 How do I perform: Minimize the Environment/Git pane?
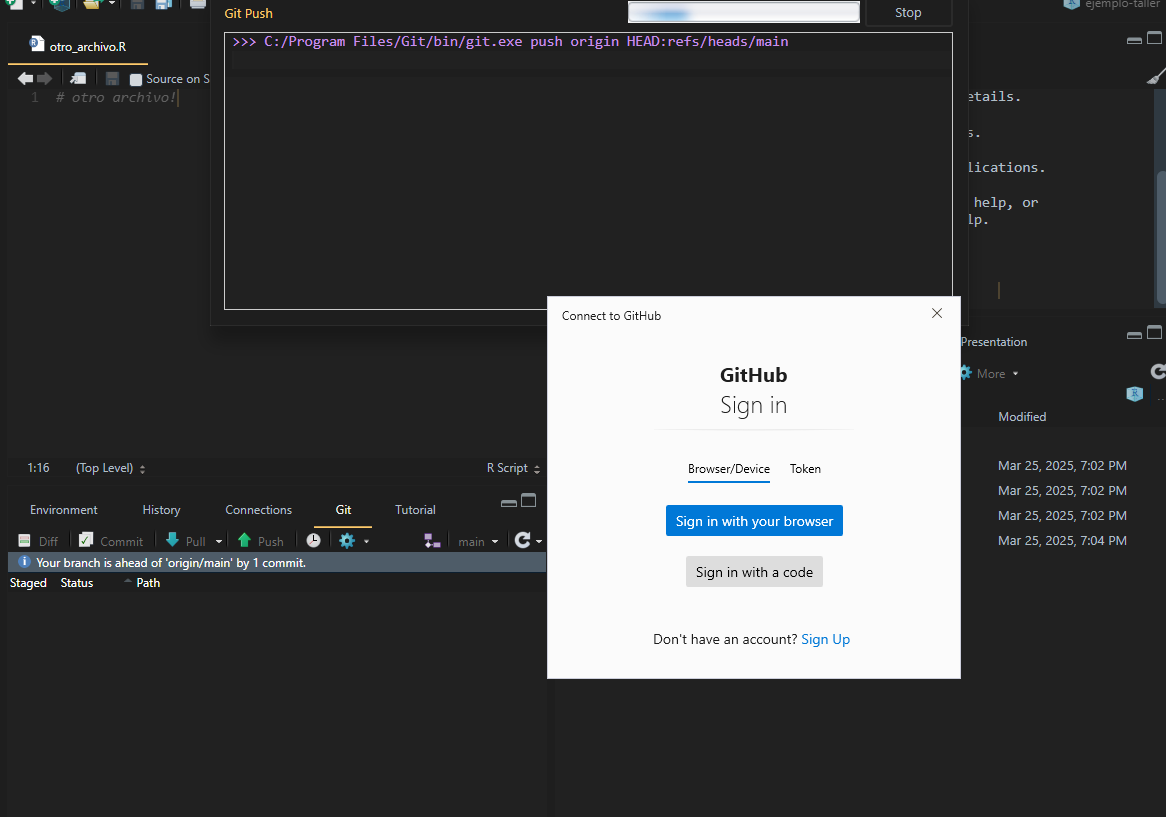point(509,503)
